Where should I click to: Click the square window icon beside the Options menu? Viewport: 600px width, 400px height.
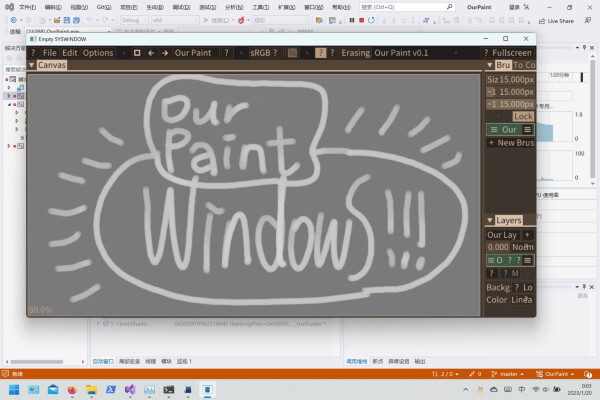(137, 53)
